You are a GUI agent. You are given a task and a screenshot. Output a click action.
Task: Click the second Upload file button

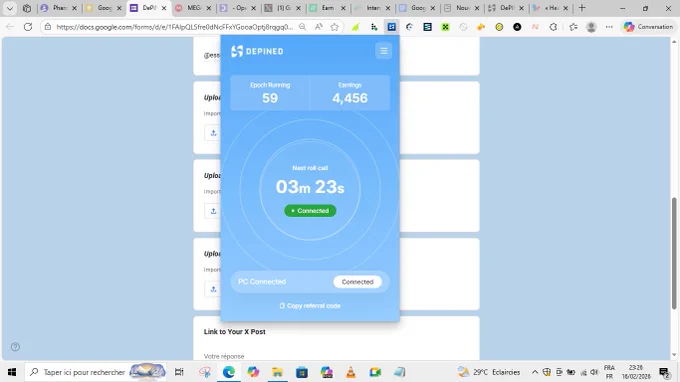213,211
